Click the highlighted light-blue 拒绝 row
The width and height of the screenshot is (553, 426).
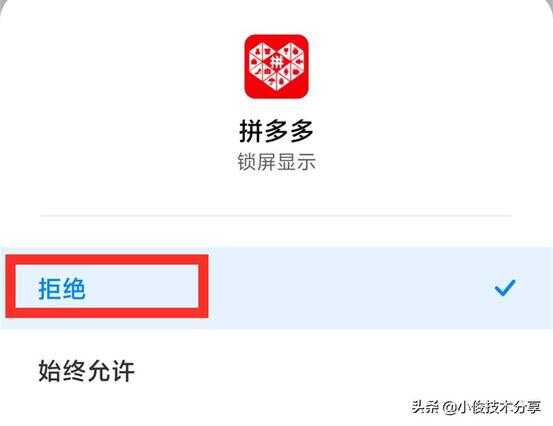[x=276, y=288]
